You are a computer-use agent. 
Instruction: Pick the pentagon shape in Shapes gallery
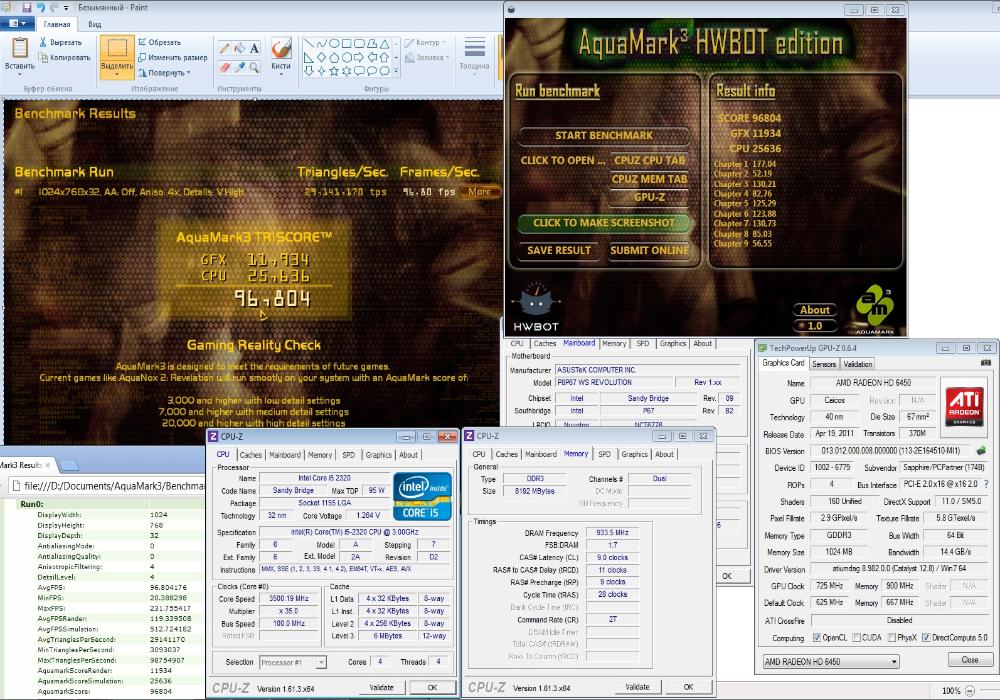(x=334, y=57)
